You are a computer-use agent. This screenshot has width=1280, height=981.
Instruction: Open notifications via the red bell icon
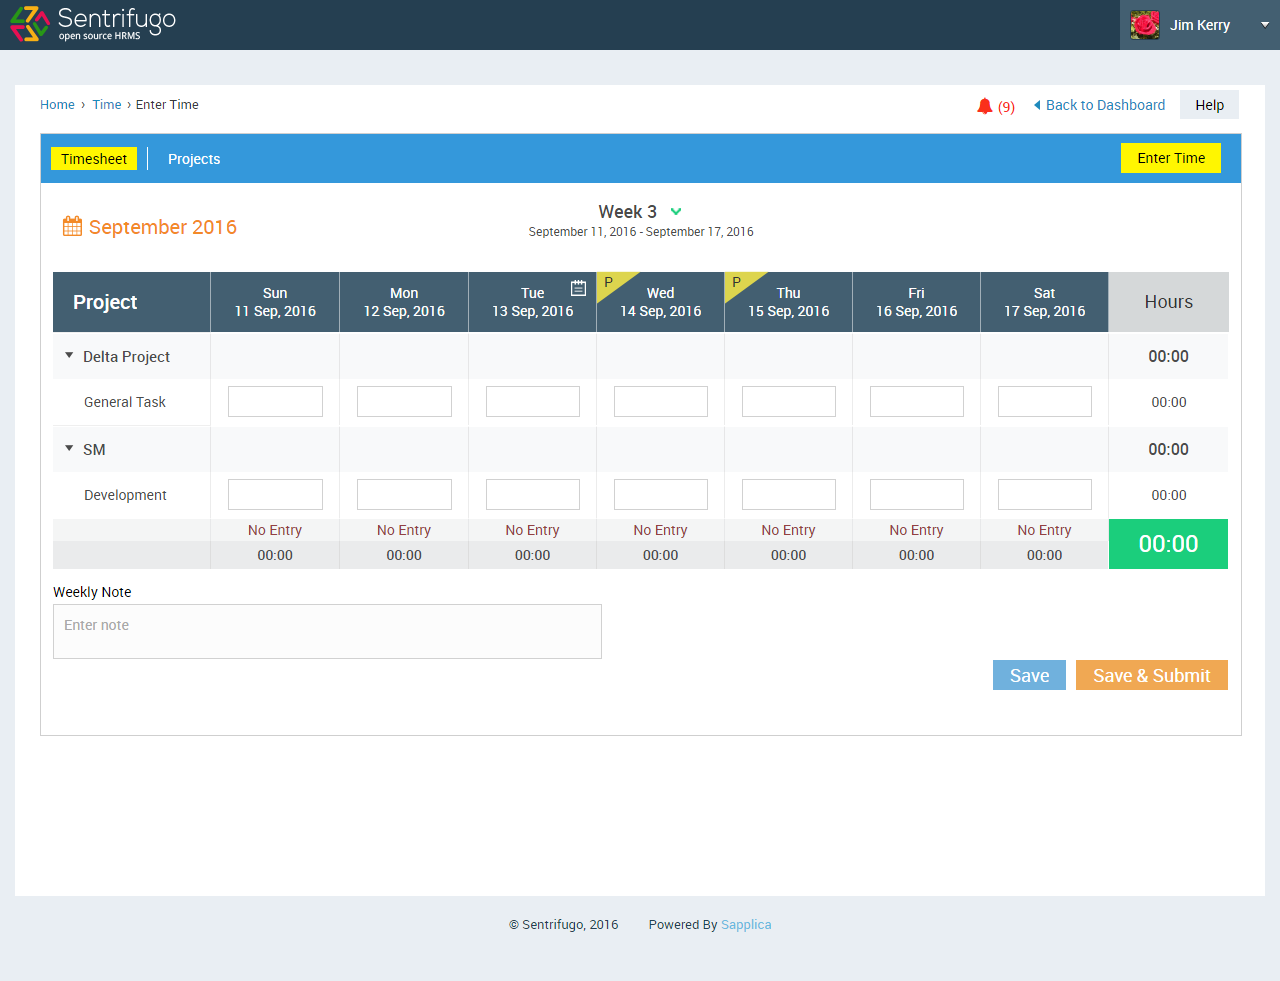click(984, 105)
